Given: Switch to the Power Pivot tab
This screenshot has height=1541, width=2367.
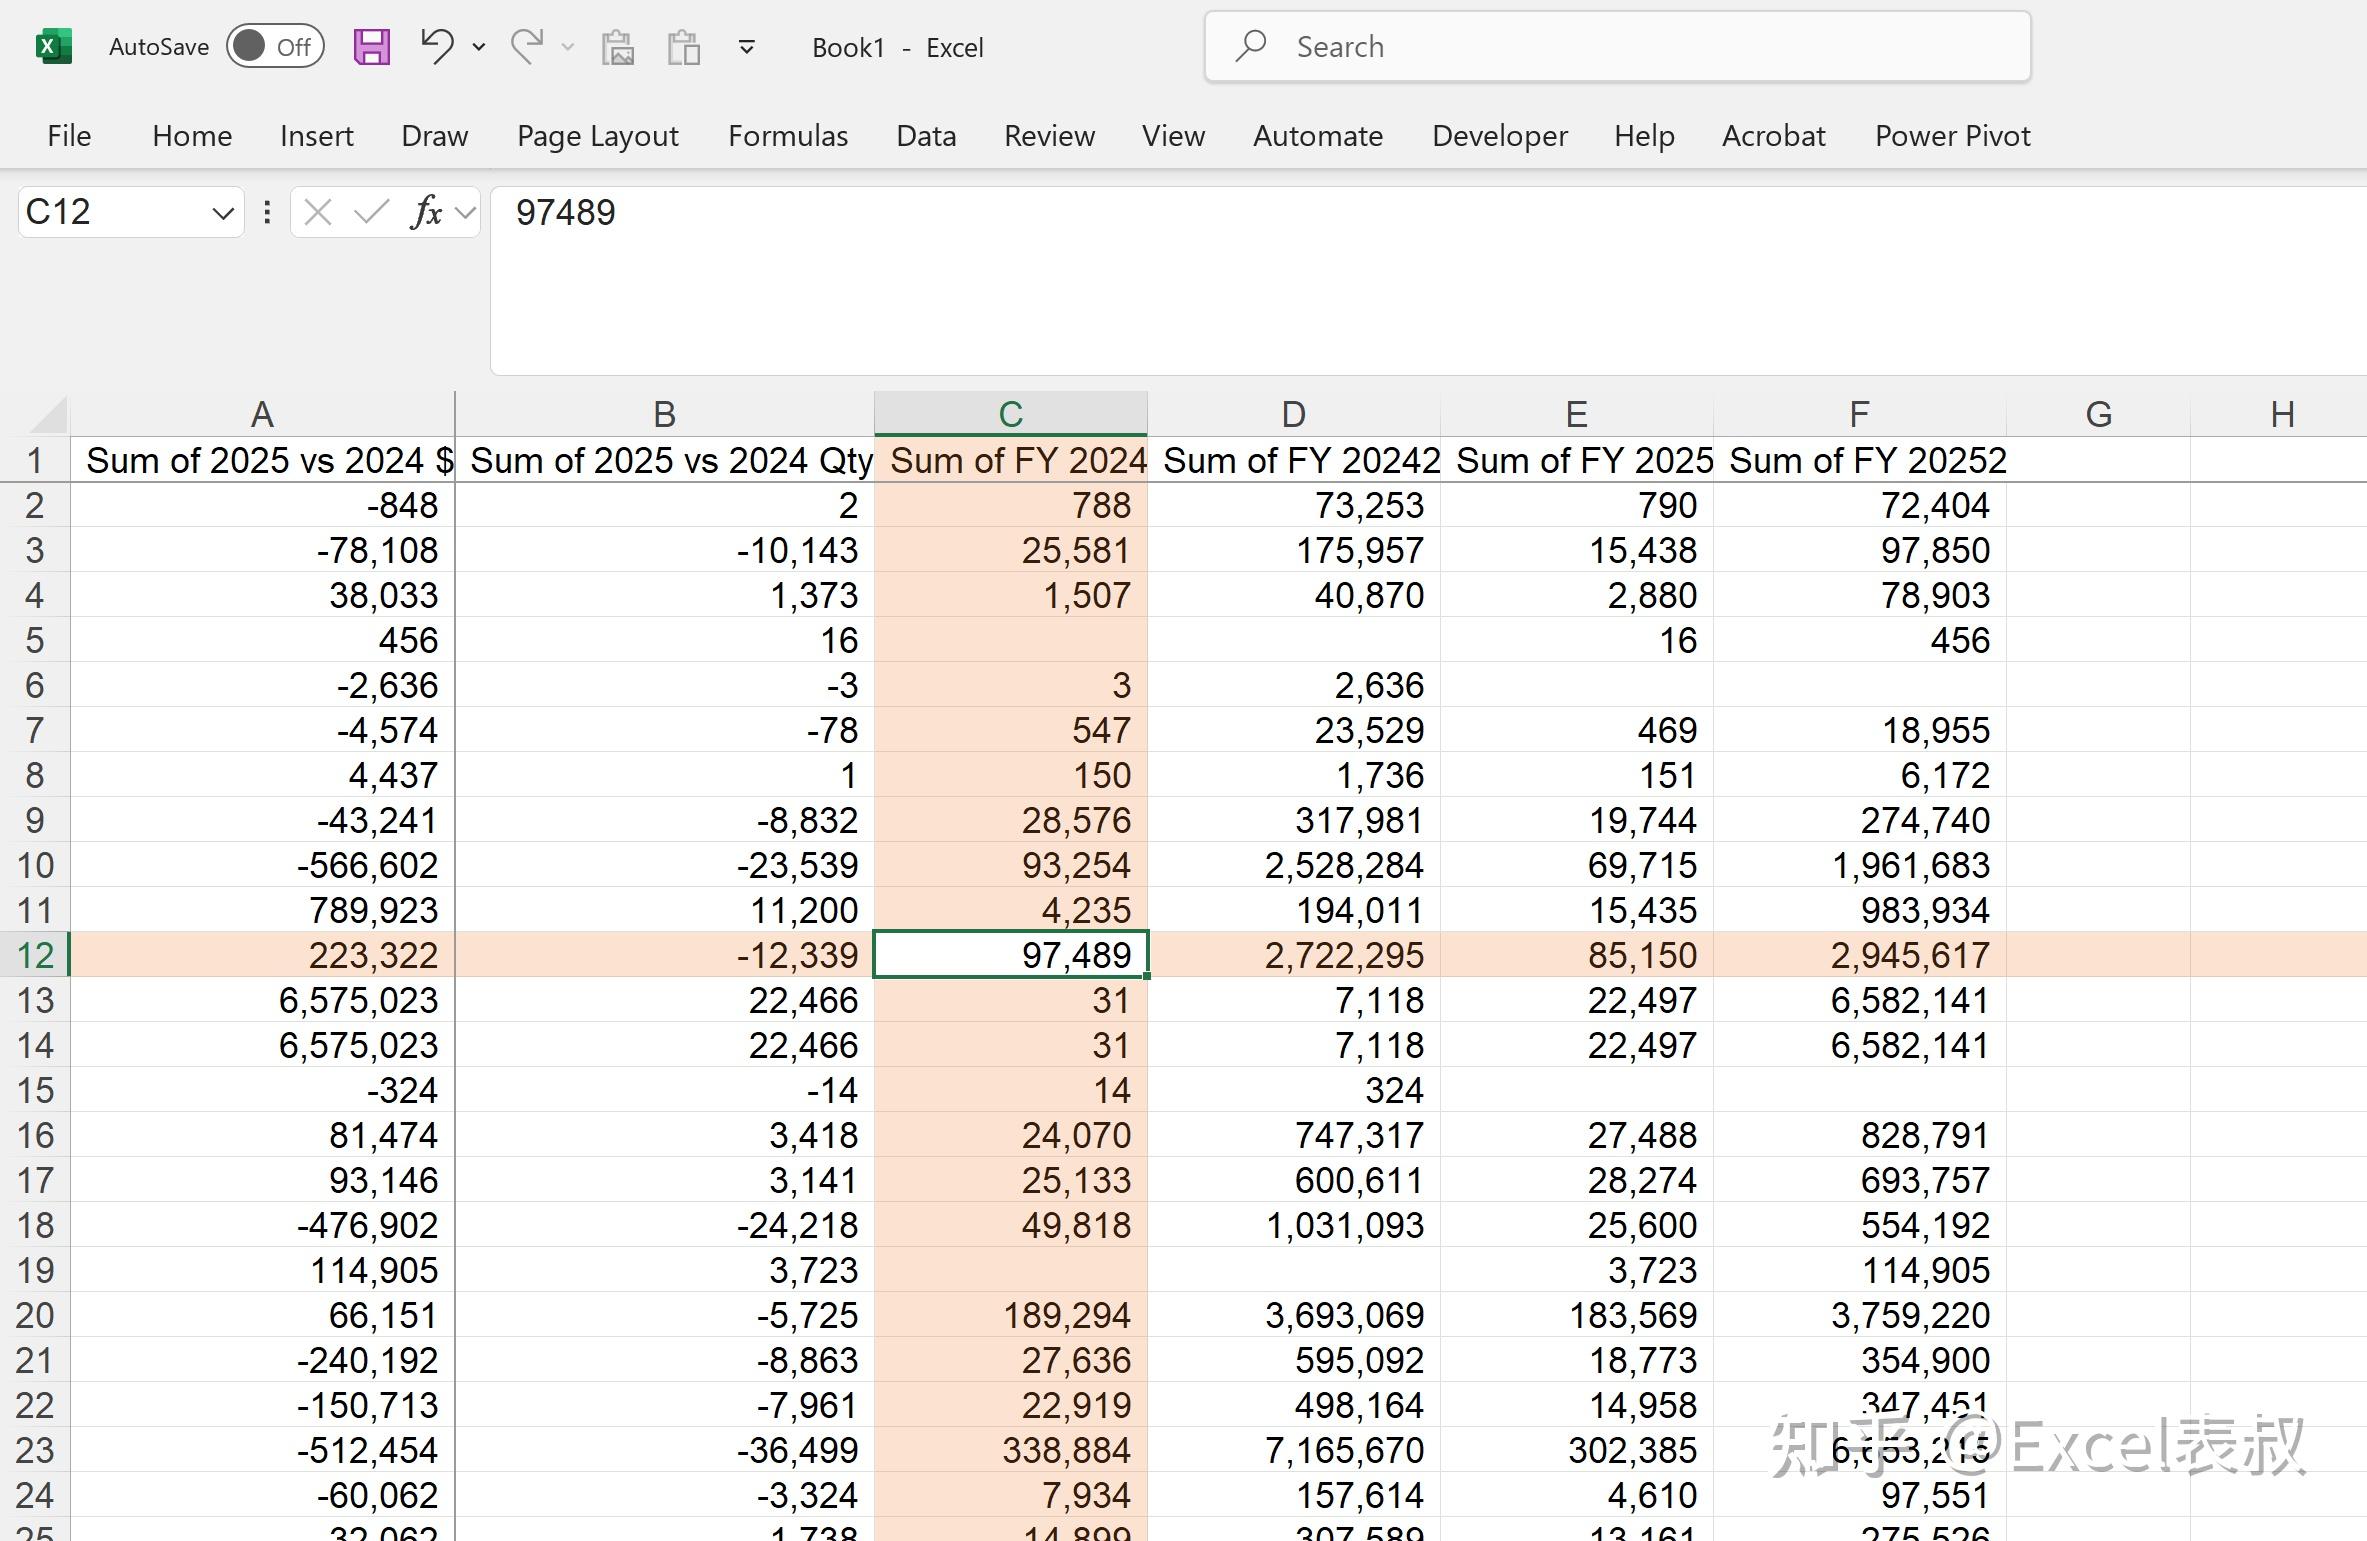Looking at the screenshot, I should pyautogui.click(x=1951, y=135).
